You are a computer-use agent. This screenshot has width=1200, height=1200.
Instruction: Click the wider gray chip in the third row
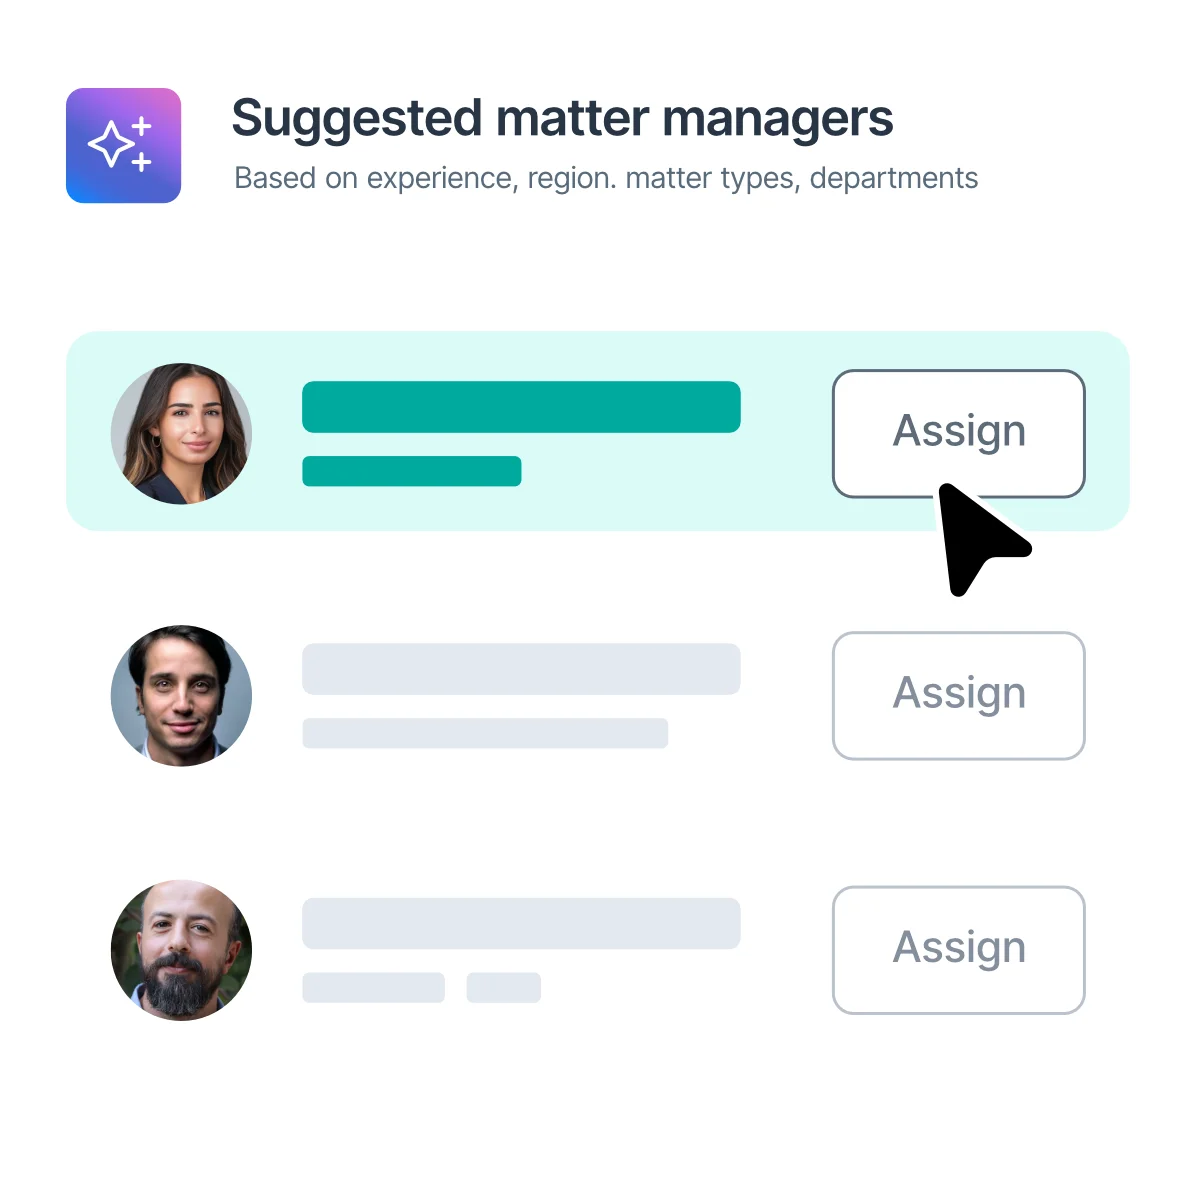pyautogui.click(x=373, y=987)
